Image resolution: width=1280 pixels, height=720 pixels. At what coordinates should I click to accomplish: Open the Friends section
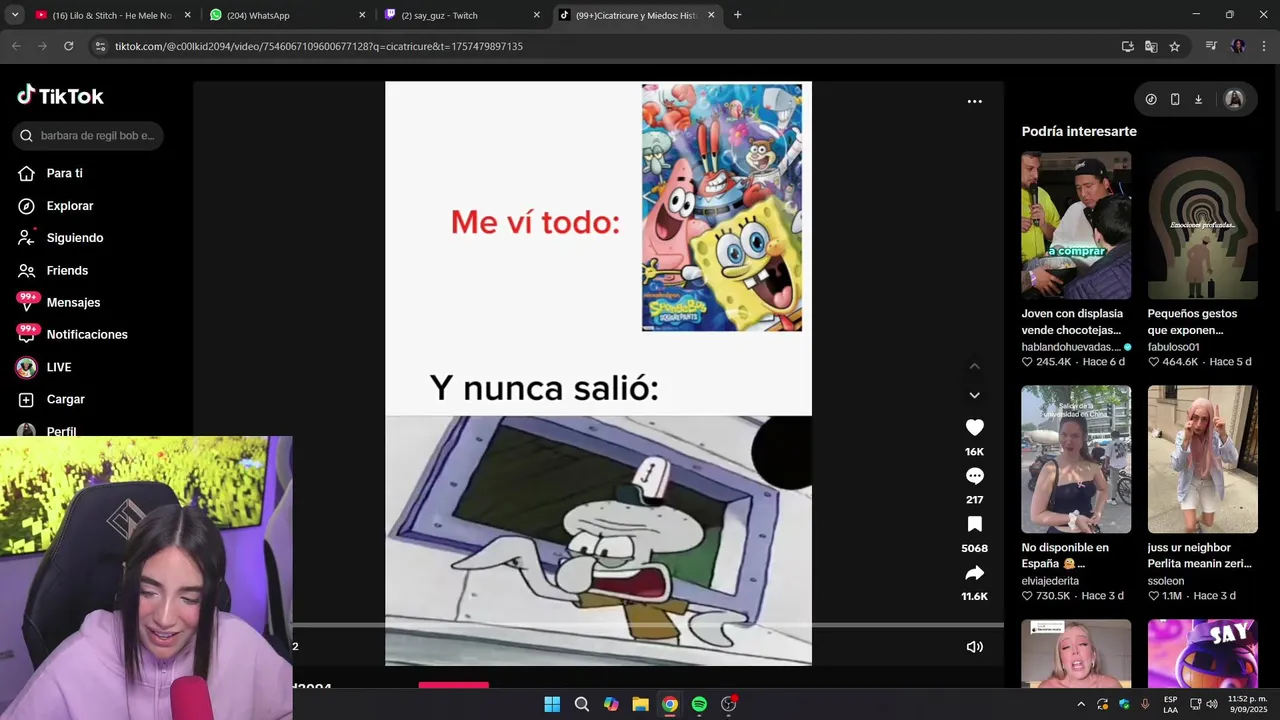(67, 270)
